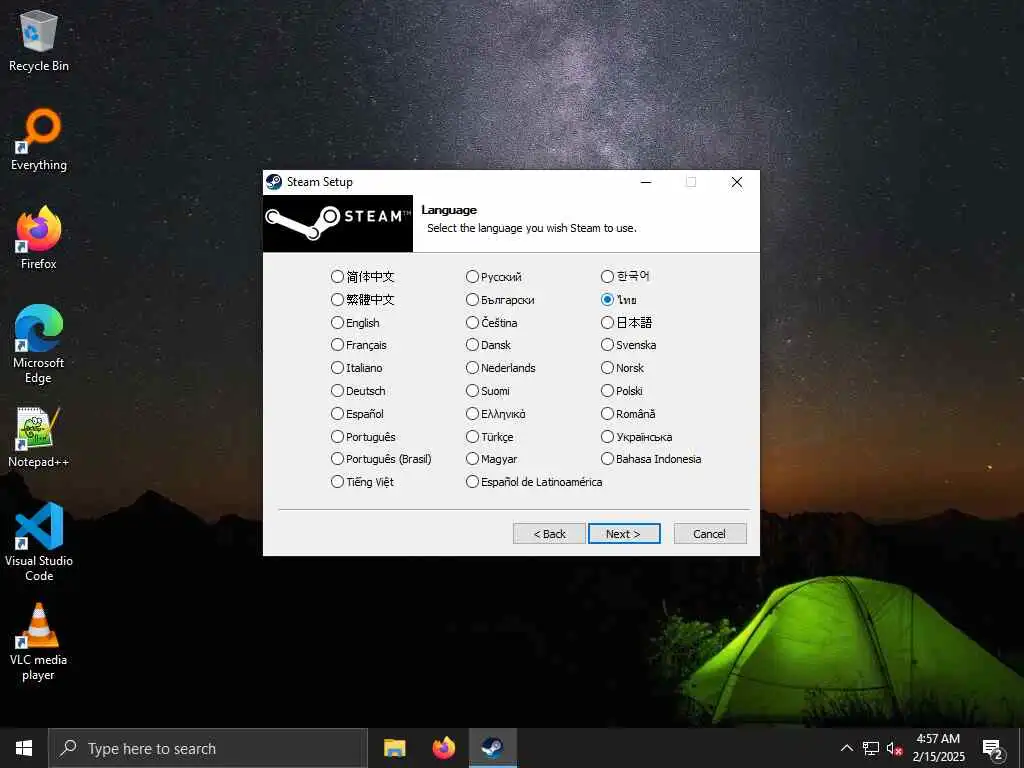1024x768 pixels.
Task: Click the taskbar search box
Action: click(x=208, y=748)
